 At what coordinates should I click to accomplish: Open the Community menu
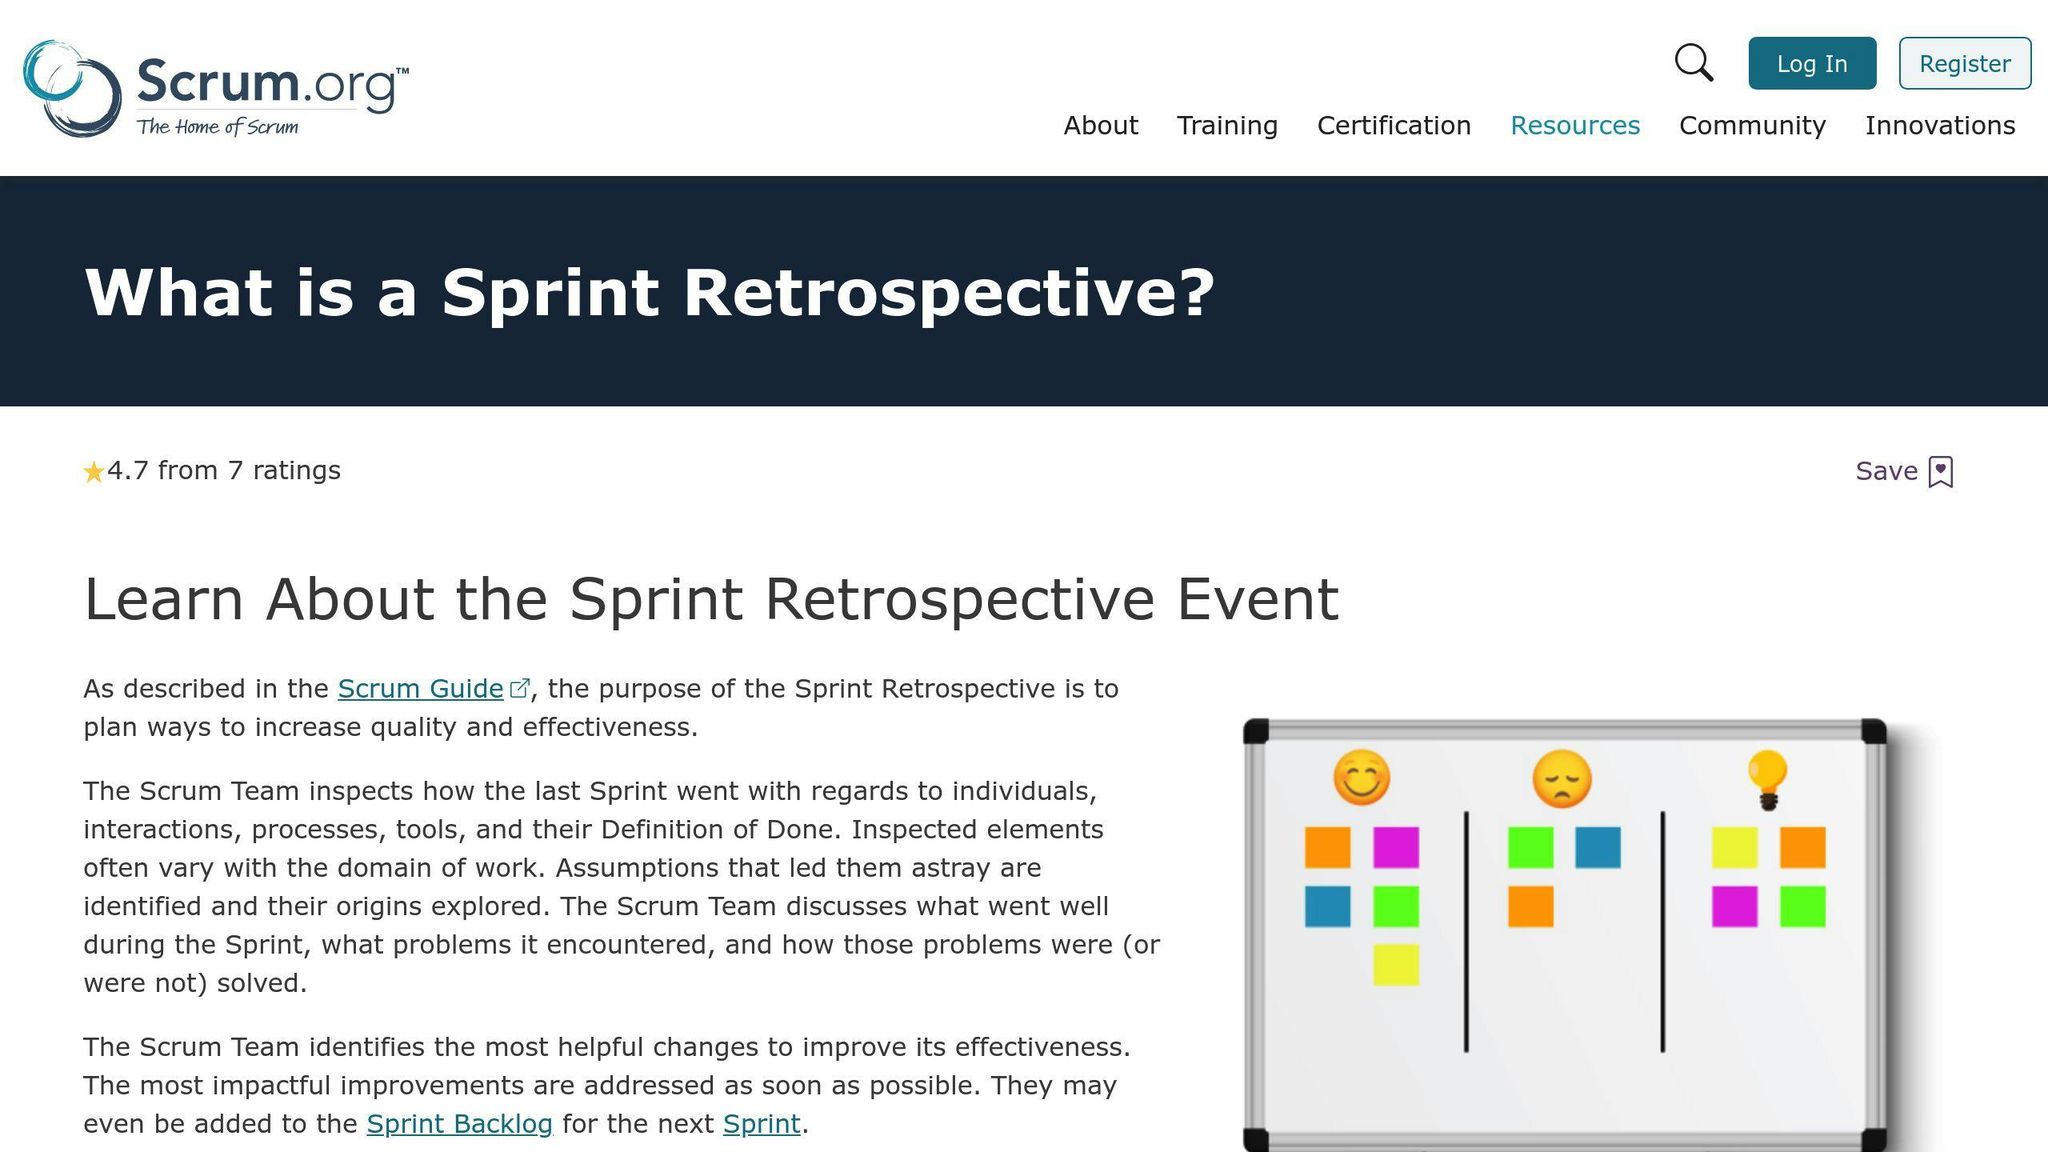[x=1751, y=125]
